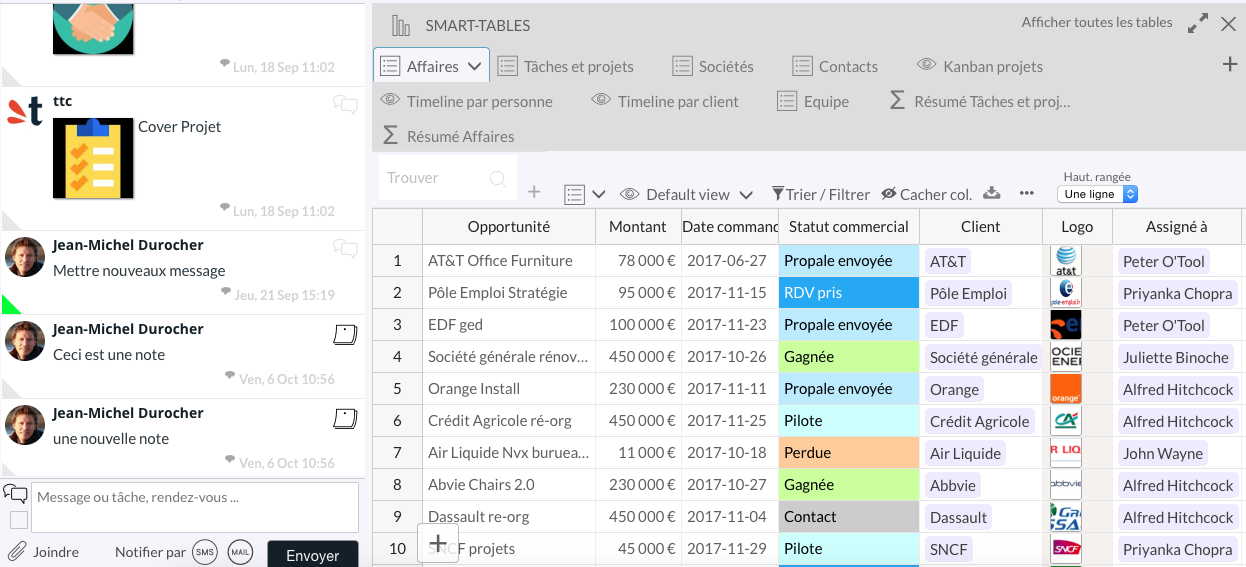The image size is (1246, 567).
Task: Add a record with toolbar plus icon
Action: point(534,192)
